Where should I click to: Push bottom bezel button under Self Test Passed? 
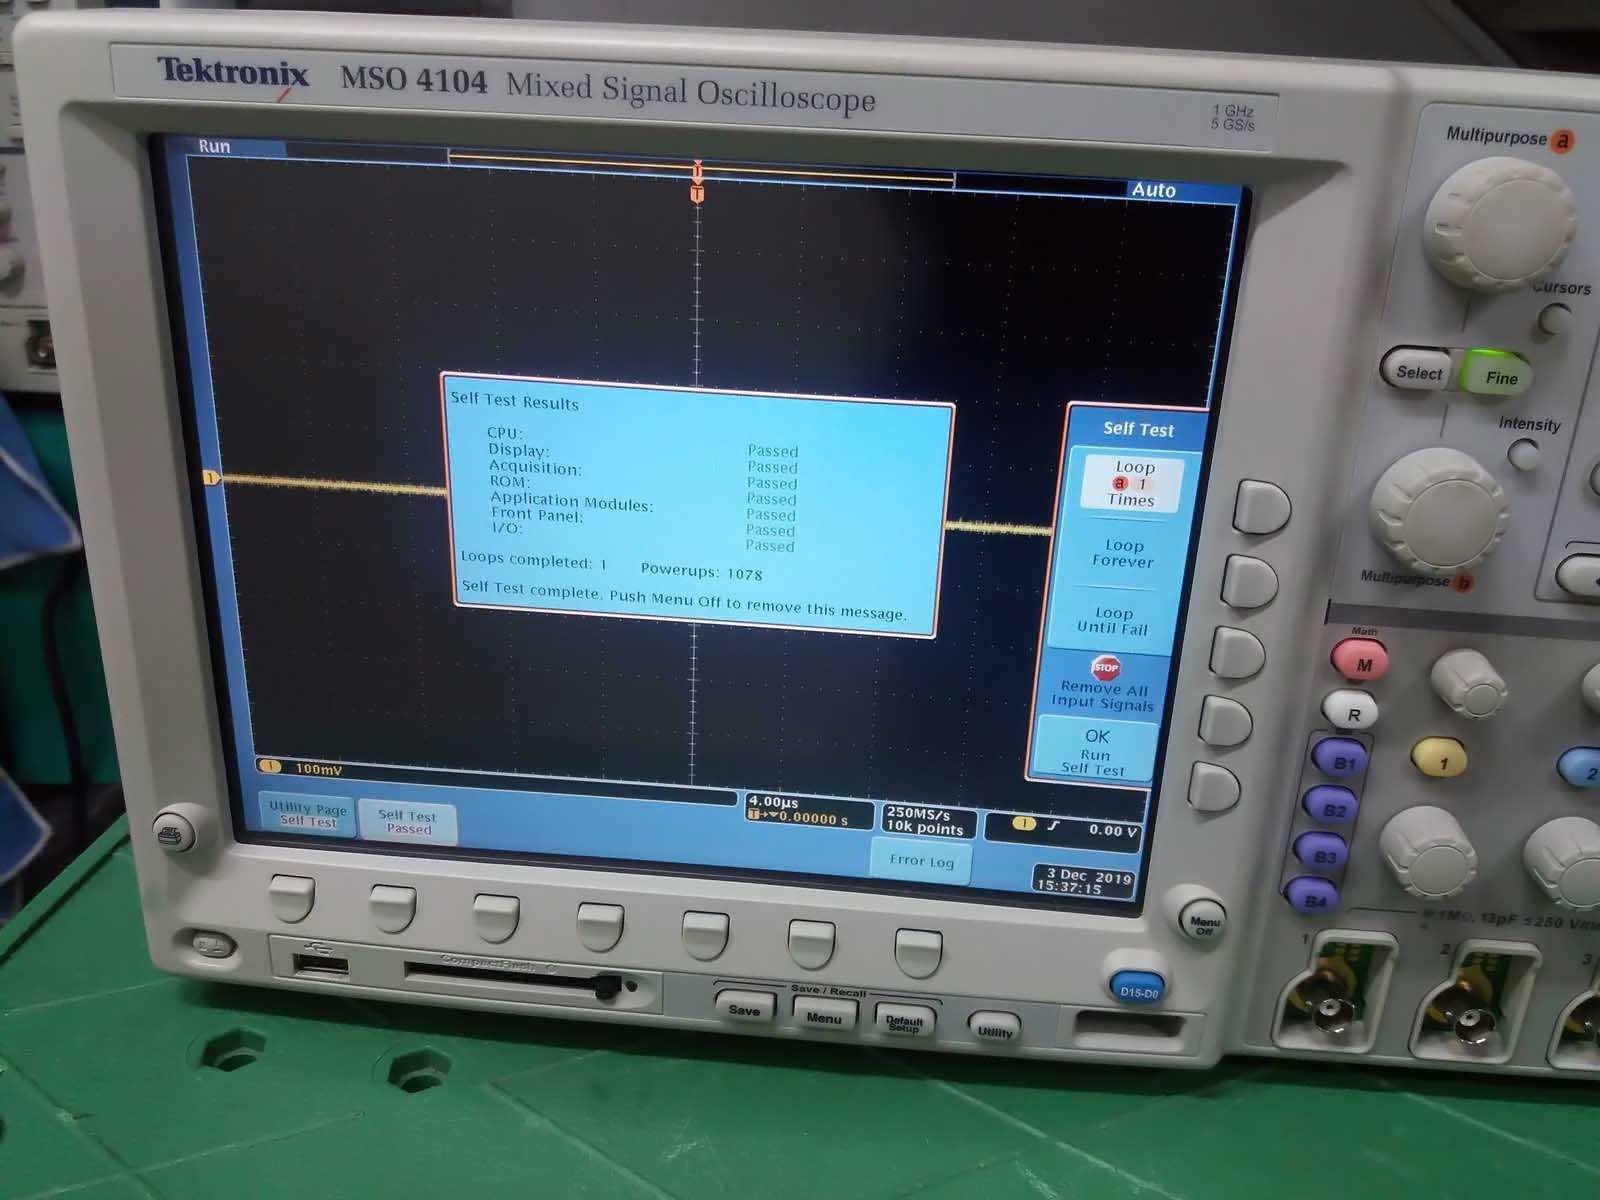(x=393, y=907)
